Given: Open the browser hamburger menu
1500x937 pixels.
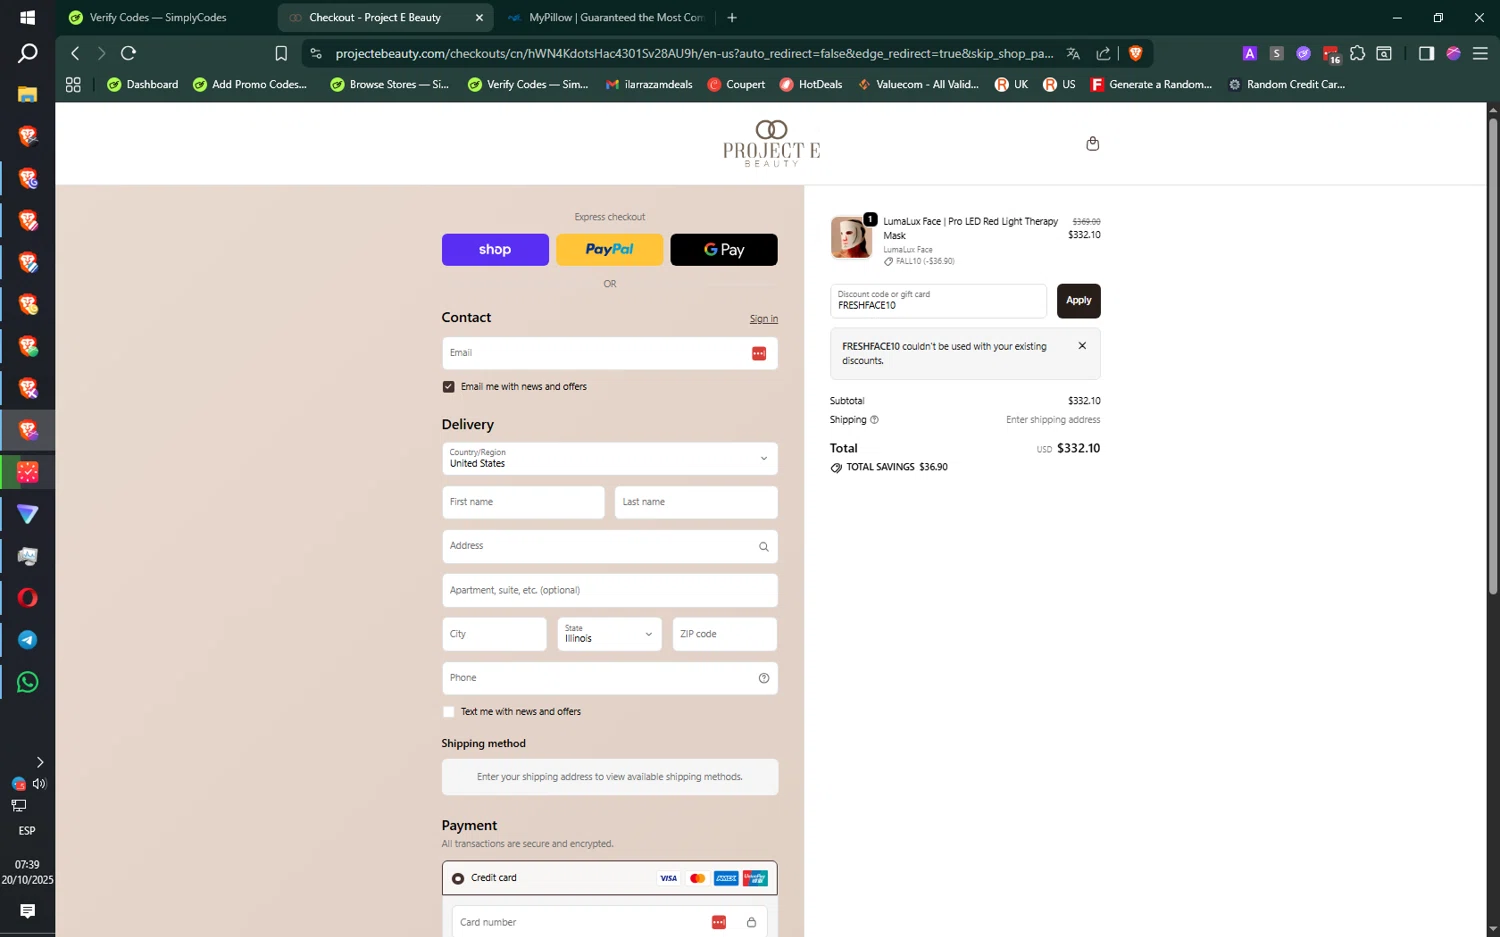Looking at the screenshot, I should coord(1480,53).
